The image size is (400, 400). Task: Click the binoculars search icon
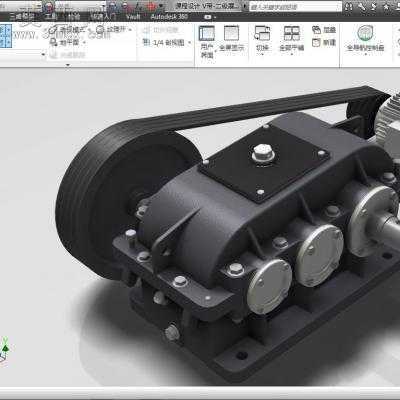[348, 6]
